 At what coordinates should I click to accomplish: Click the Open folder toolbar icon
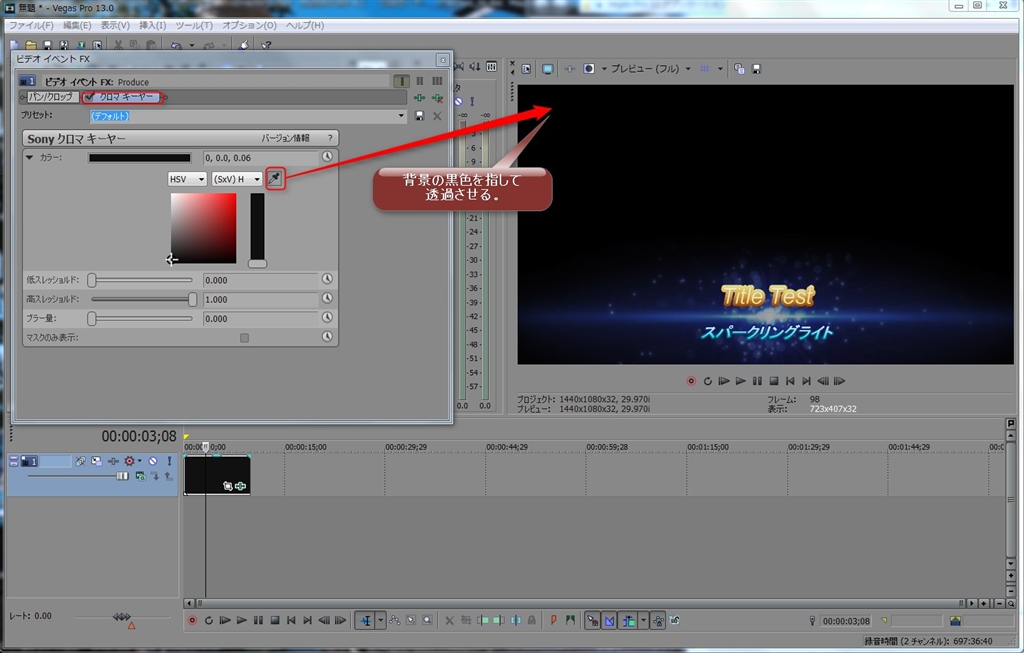pyautogui.click(x=31, y=45)
